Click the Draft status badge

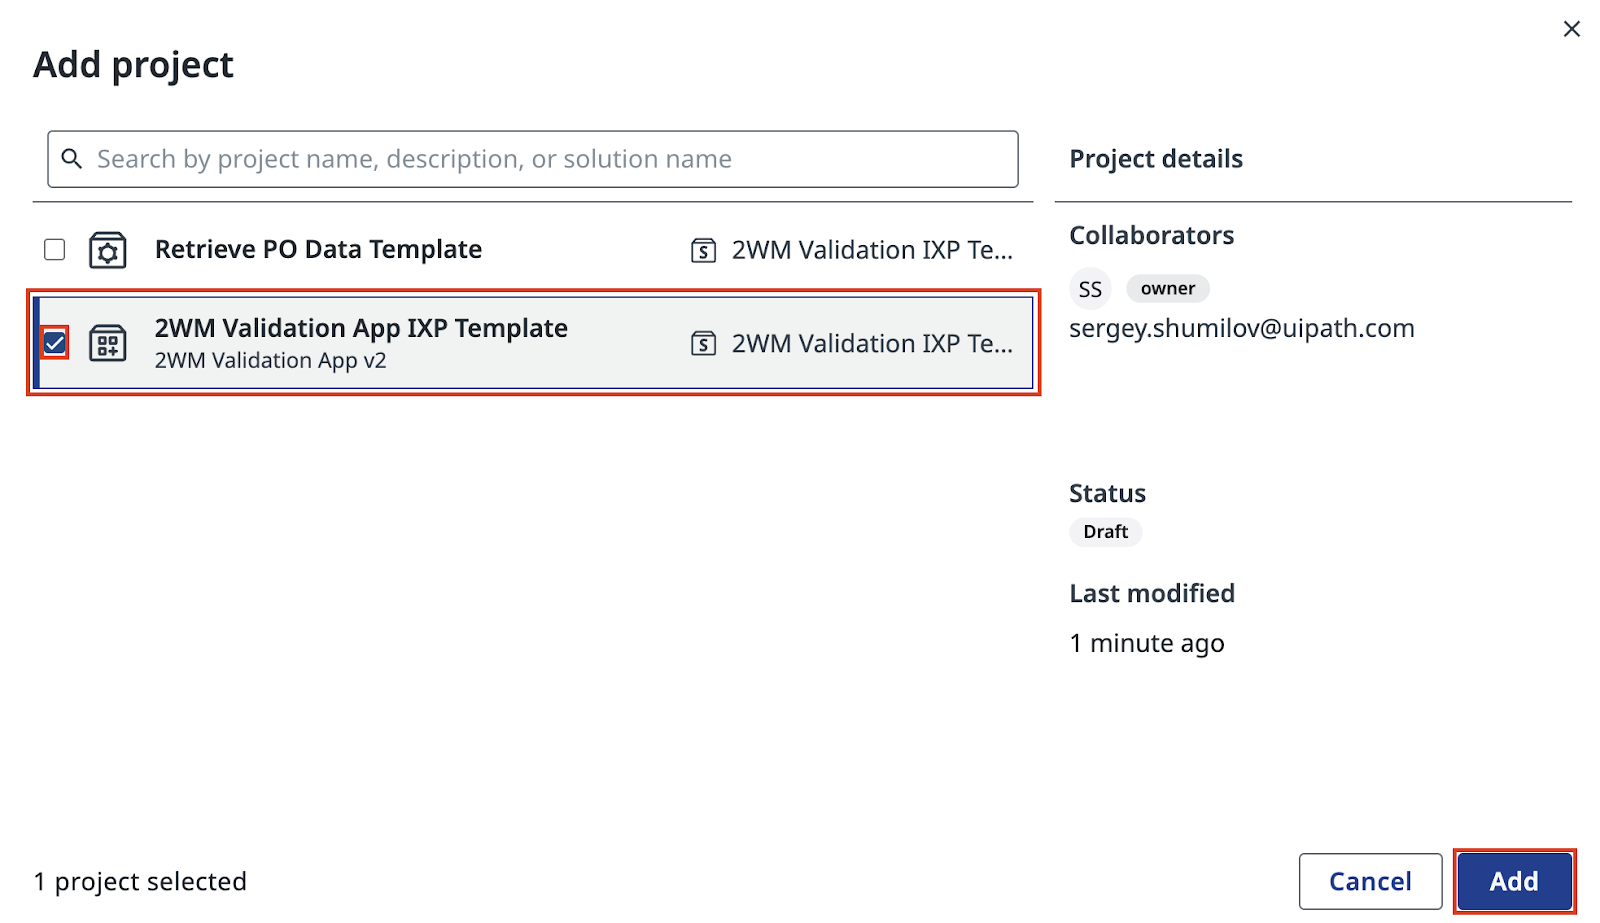coord(1106,532)
